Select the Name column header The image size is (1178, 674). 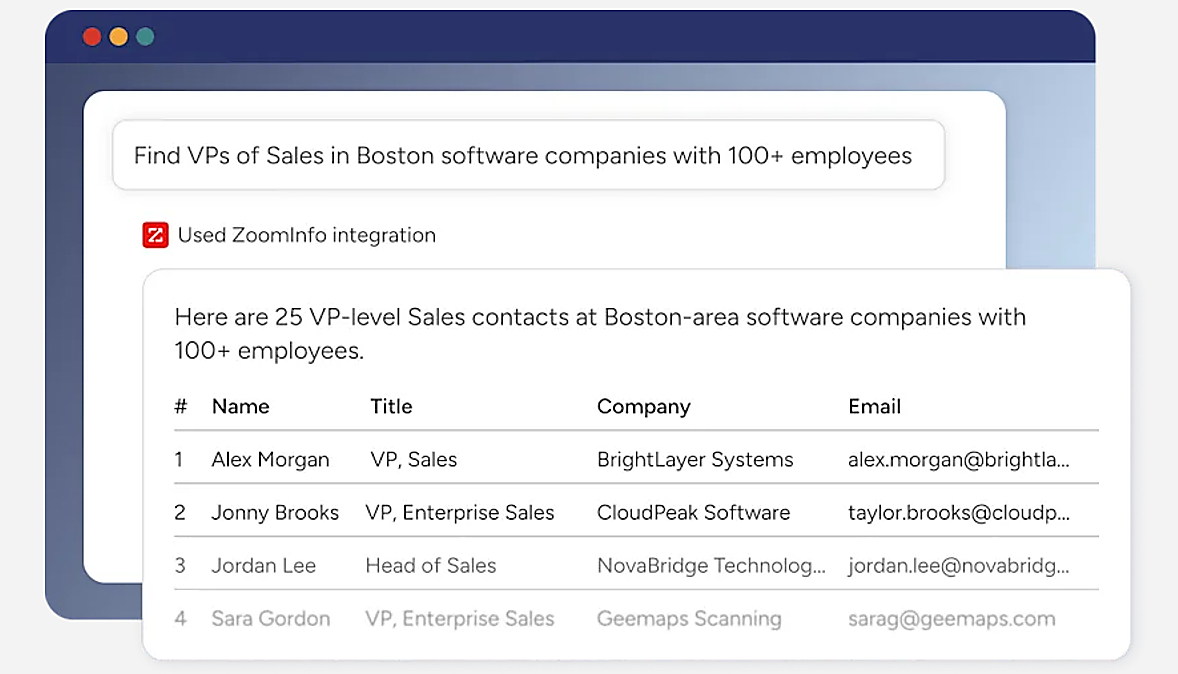[240, 407]
